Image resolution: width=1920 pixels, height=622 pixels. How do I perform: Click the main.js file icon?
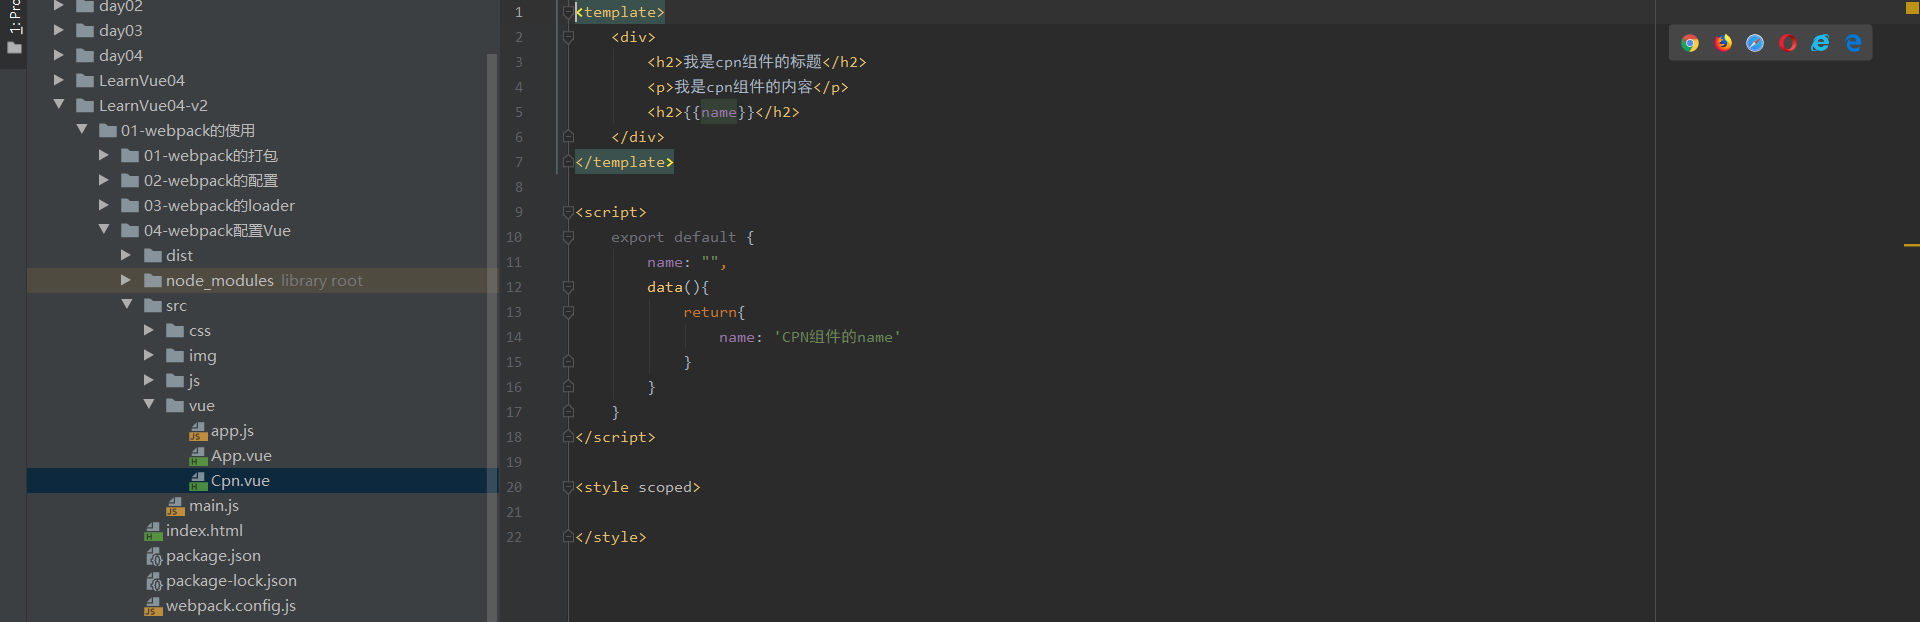click(x=175, y=506)
